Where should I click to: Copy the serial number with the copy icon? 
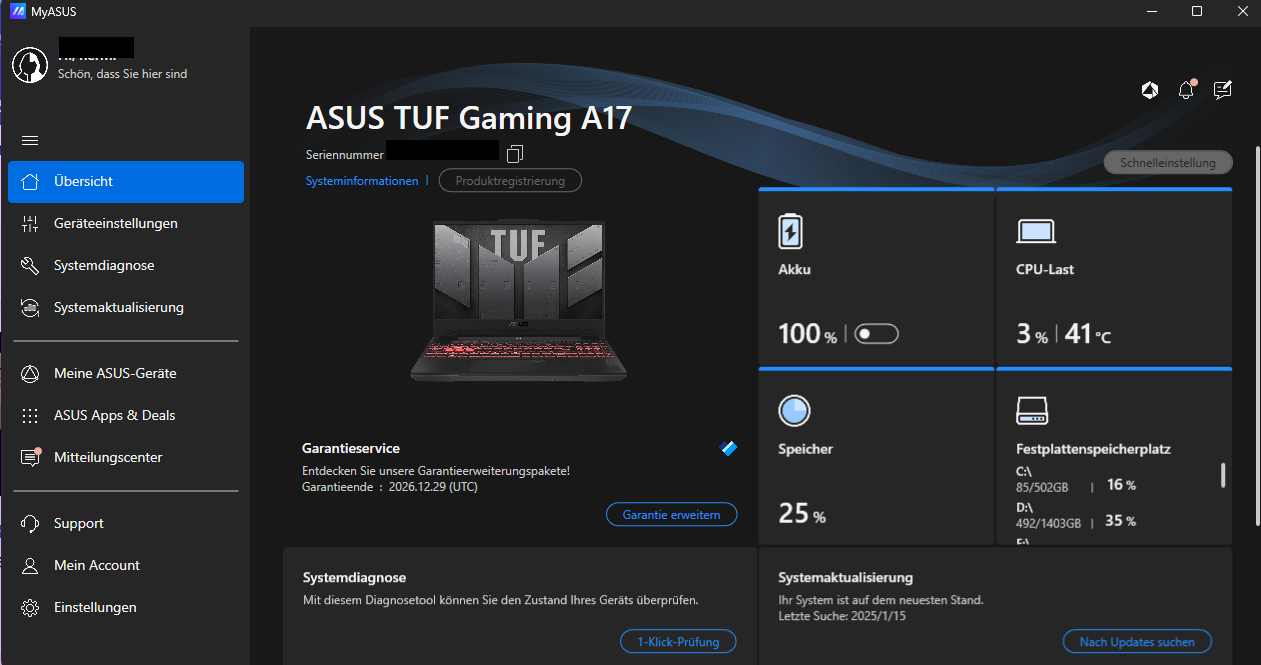(x=515, y=154)
